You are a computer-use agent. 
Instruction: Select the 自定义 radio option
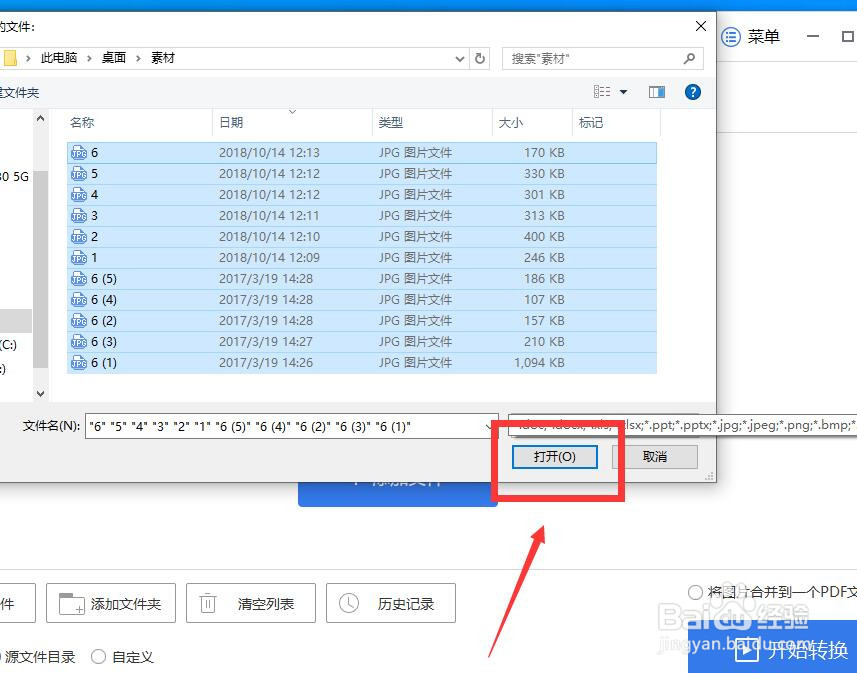(98, 657)
